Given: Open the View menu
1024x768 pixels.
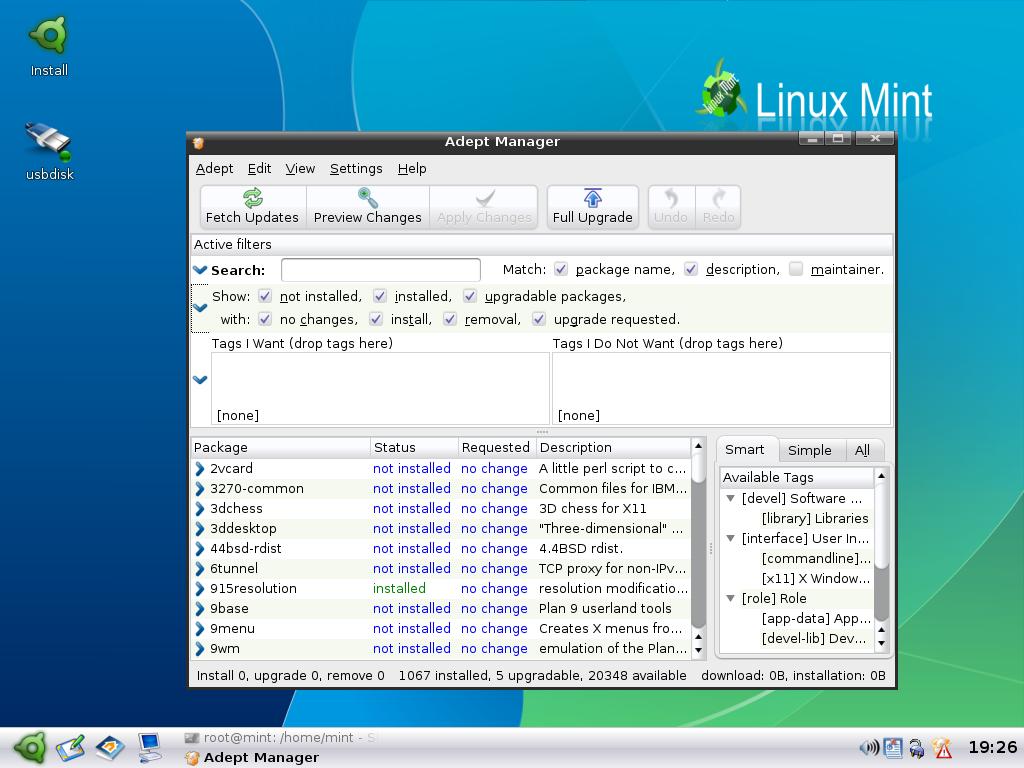Looking at the screenshot, I should pos(300,168).
